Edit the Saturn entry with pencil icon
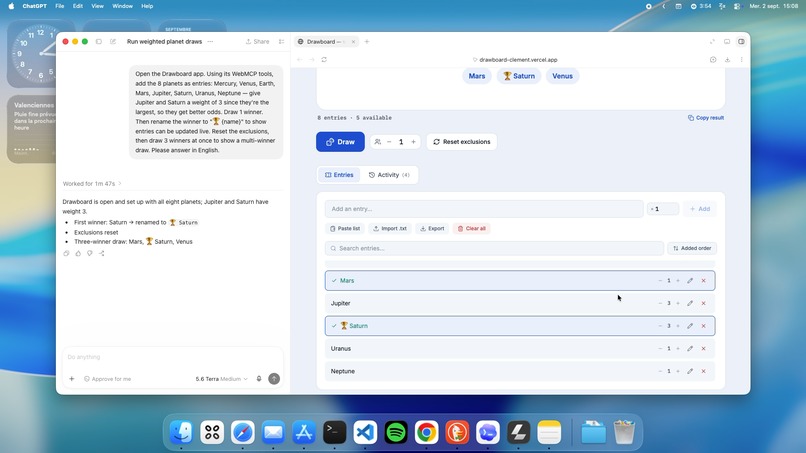The image size is (806, 453). (690, 326)
